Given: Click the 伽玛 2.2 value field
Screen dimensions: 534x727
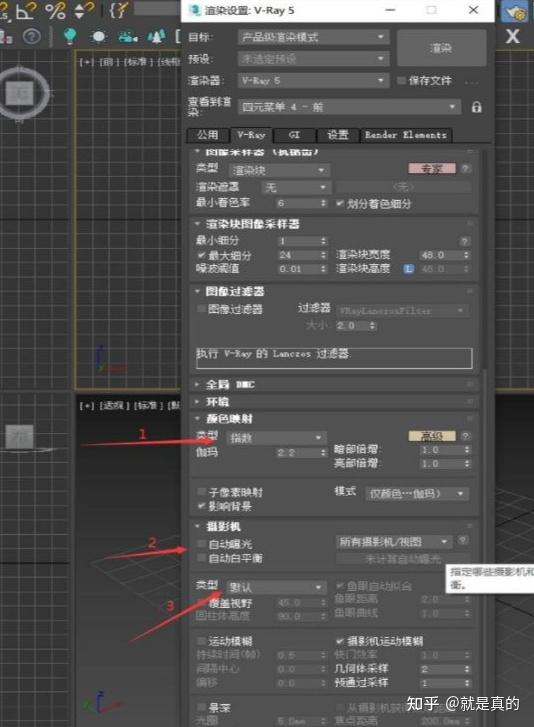Looking at the screenshot, I should [298, 453].
